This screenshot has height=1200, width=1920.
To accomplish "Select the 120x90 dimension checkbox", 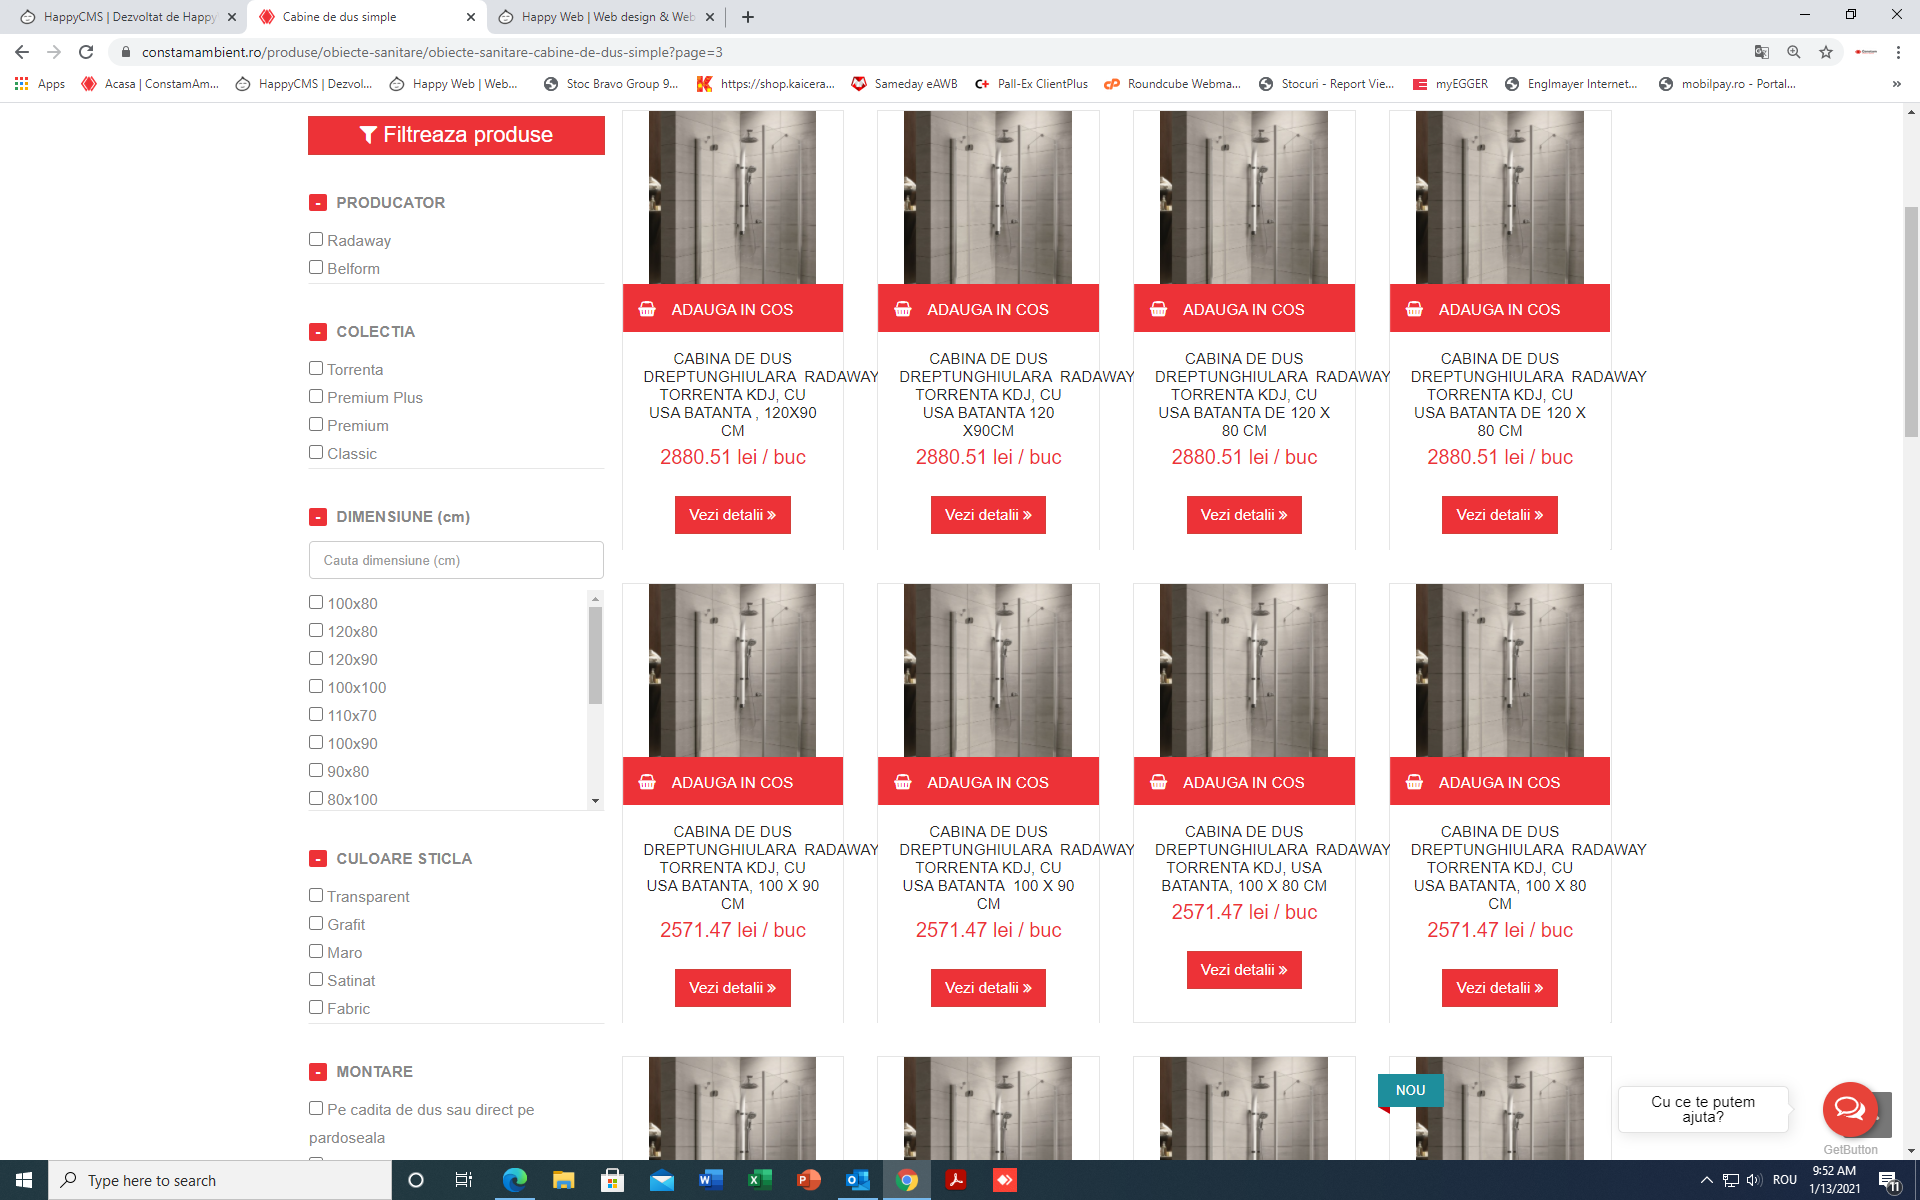I will click(316, 658).
